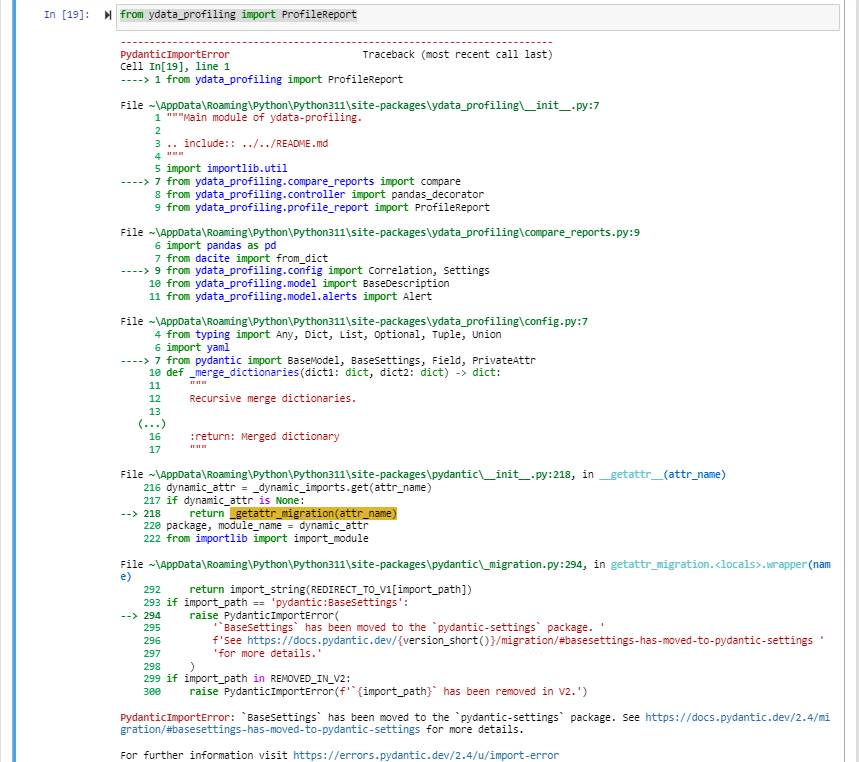Click the In [19]: prompt label

[67, 15]
